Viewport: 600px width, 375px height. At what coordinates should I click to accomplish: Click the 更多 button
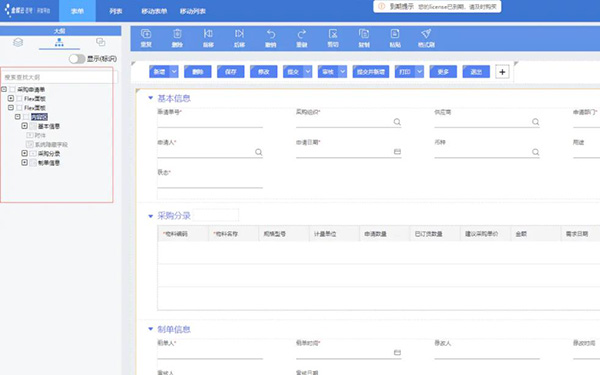pyautogui.click(x=443, y=72)
